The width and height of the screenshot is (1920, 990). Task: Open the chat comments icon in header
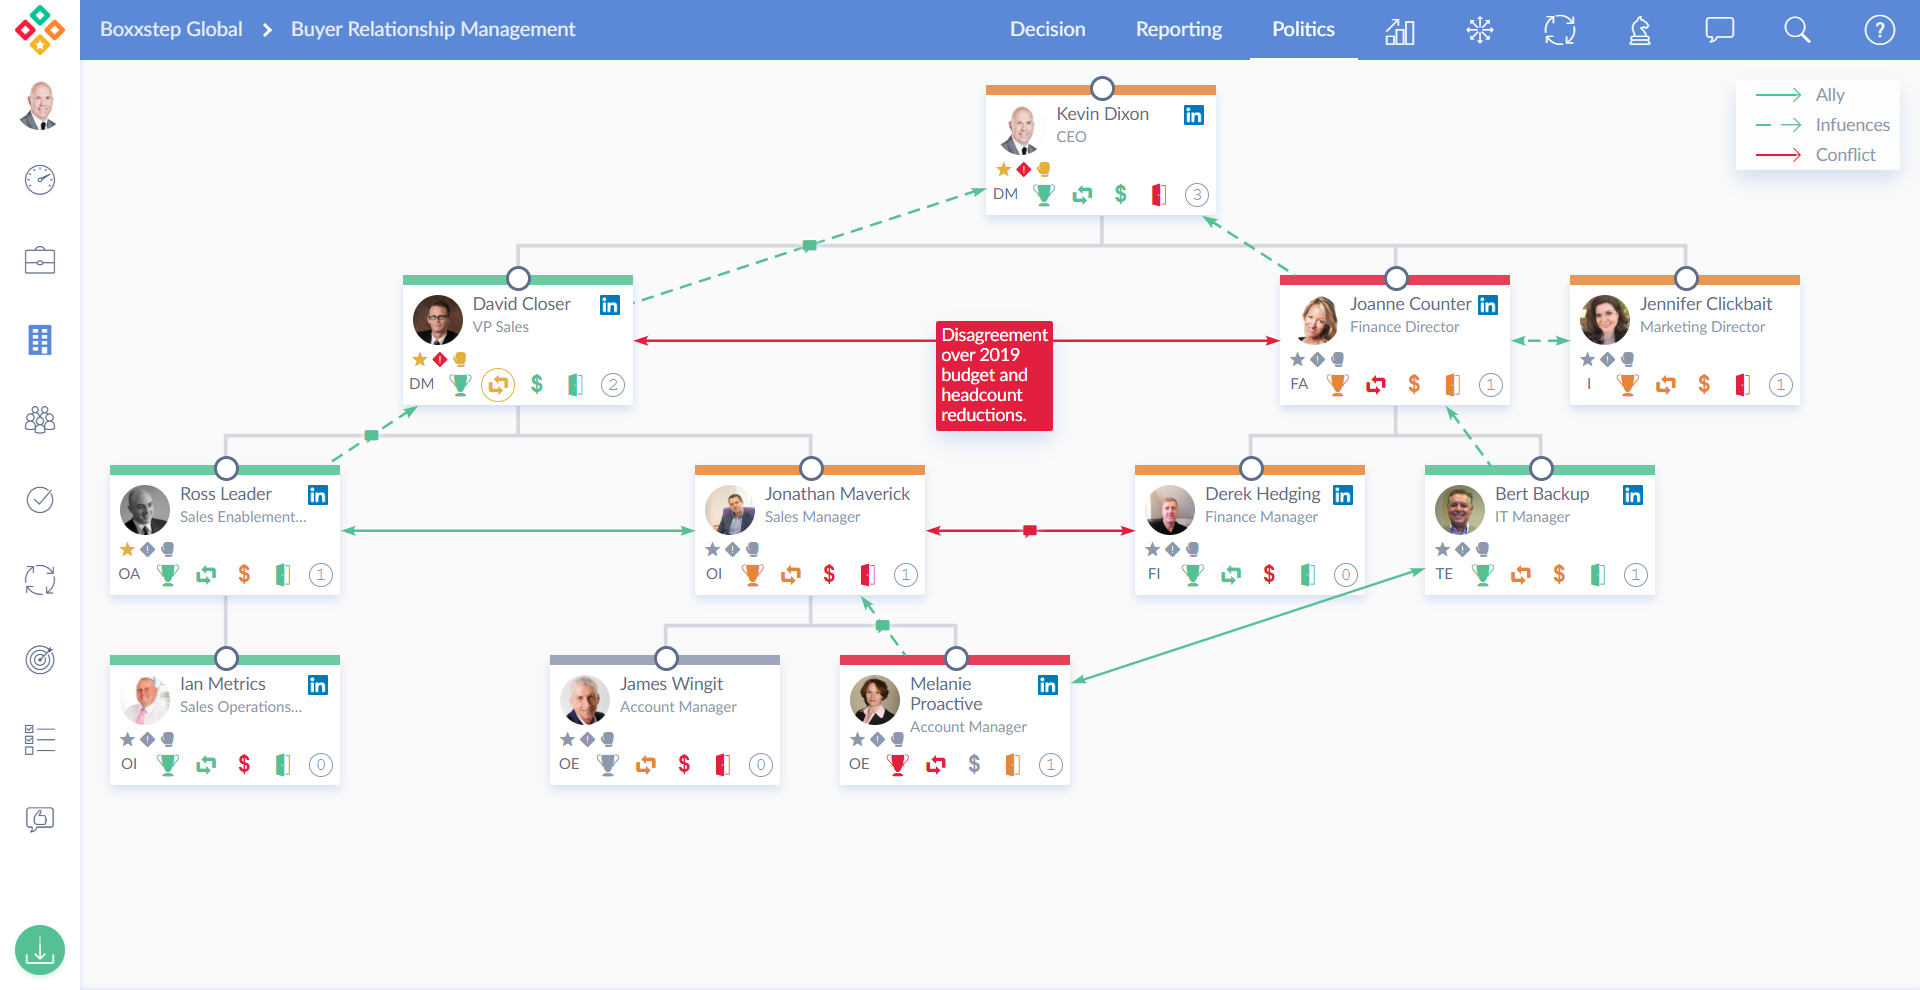tap(1719, 30)
